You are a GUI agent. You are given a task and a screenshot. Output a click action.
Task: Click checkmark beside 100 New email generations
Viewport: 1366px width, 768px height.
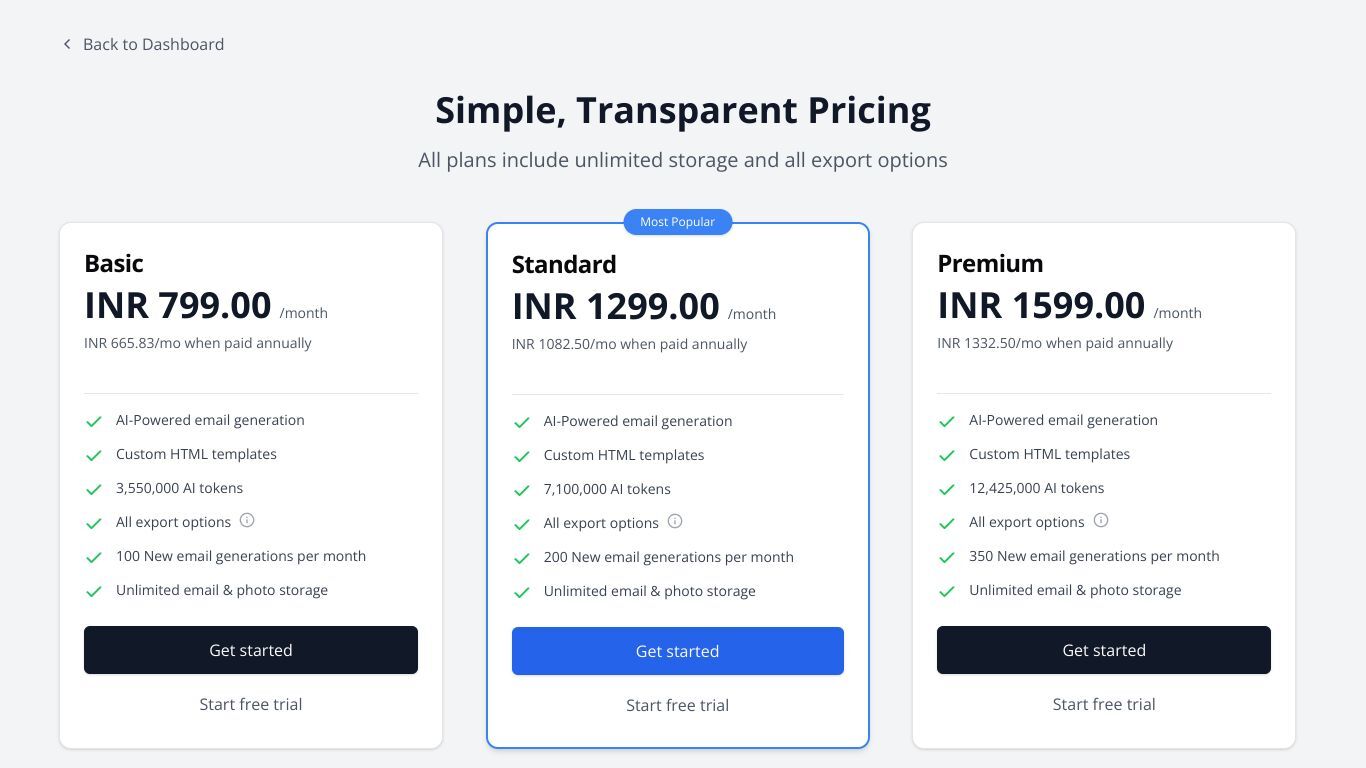[x=94, y=557]
